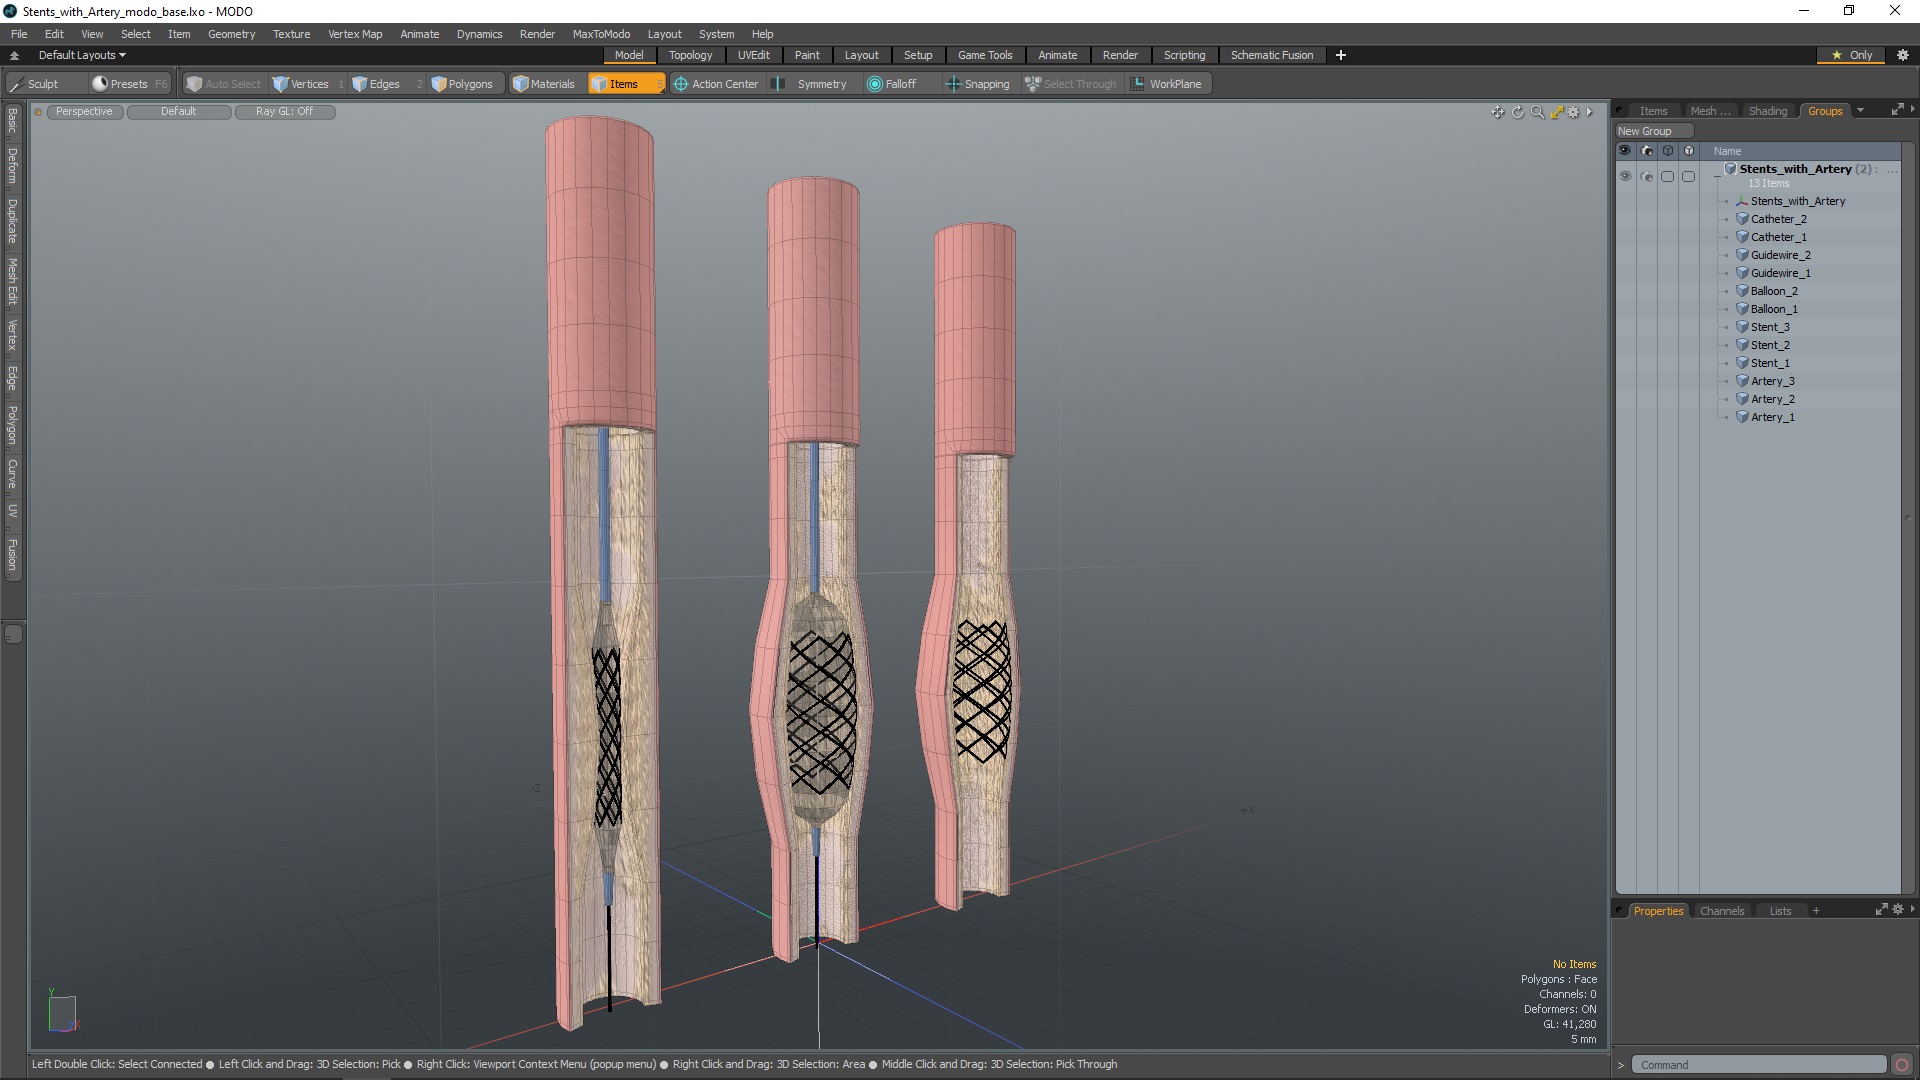Image resolution: width=1920 pixels, height=1080 pixels.
Task: Select the Artery_3 item in tree
Action: tap(1771, 381)
